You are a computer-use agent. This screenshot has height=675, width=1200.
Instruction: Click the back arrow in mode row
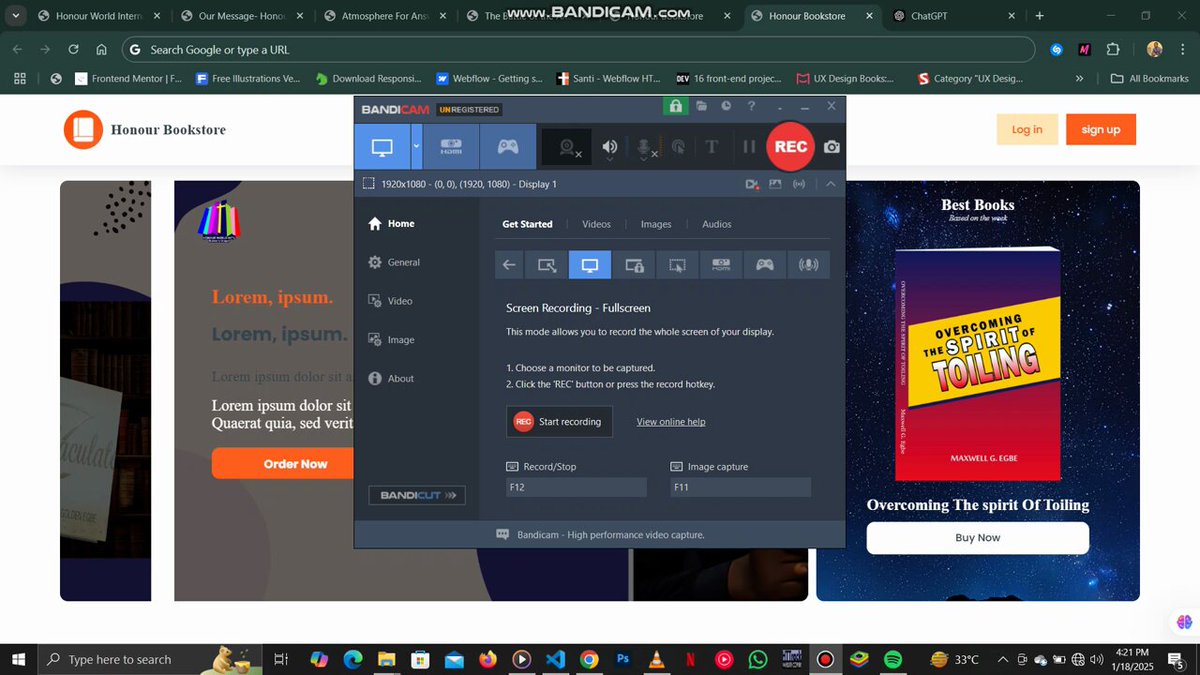pyautogui.click(x=509, y=265)
